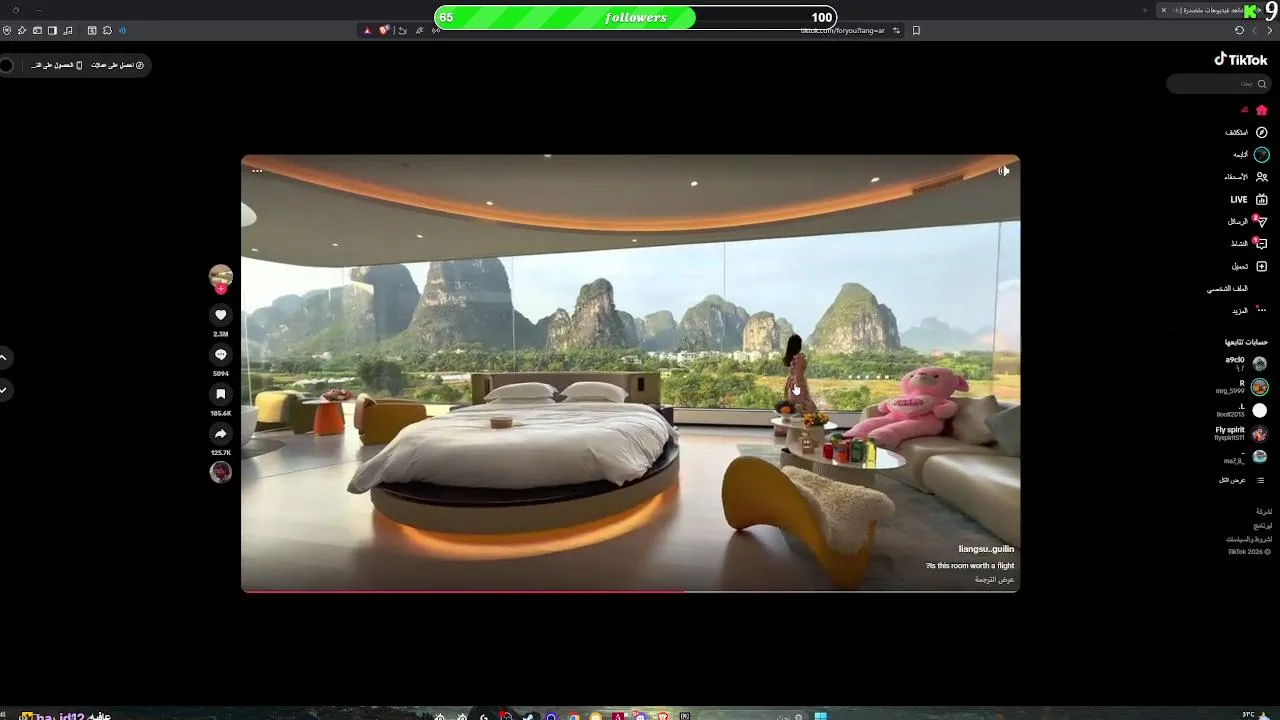This screenshot has width=1280, height=720.
Task: Like the video with heart icon
Action: pos(221,315)
